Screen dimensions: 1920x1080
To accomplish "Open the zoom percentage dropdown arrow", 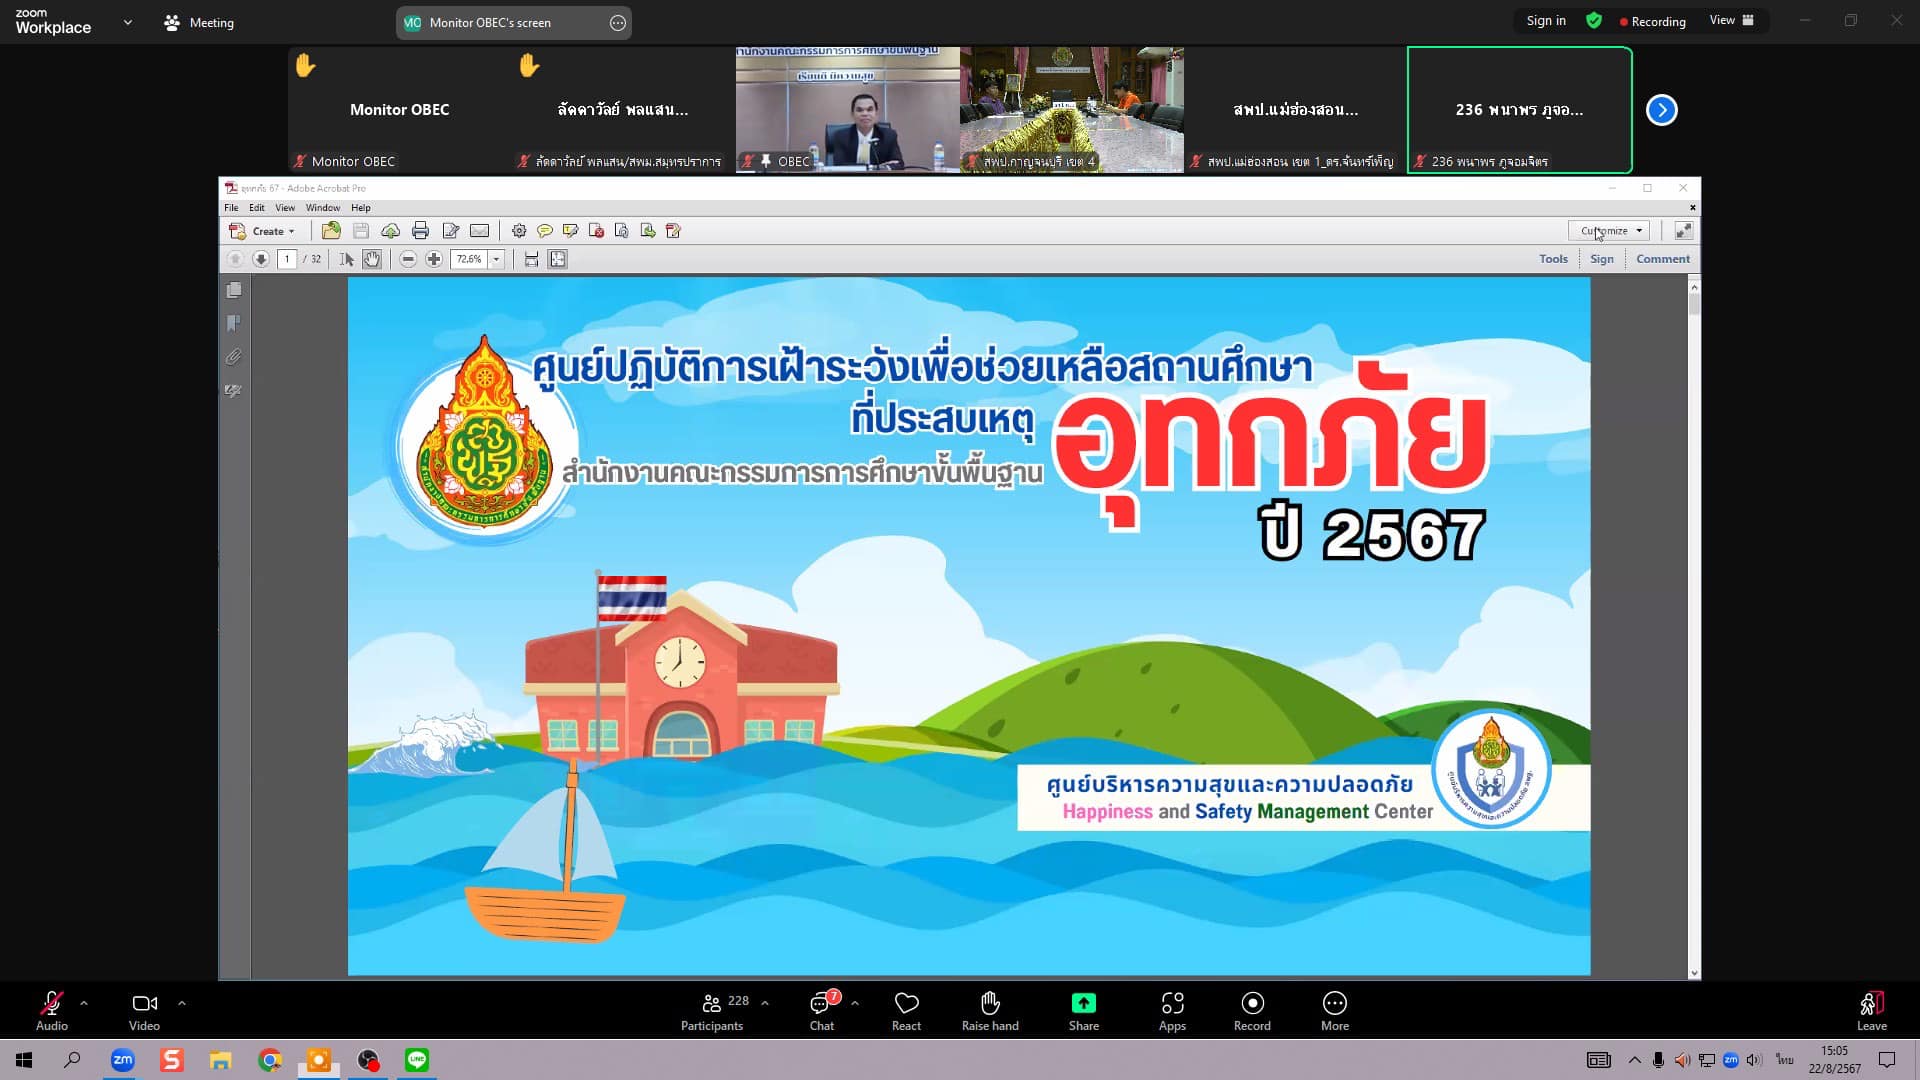I will [496, 259].
